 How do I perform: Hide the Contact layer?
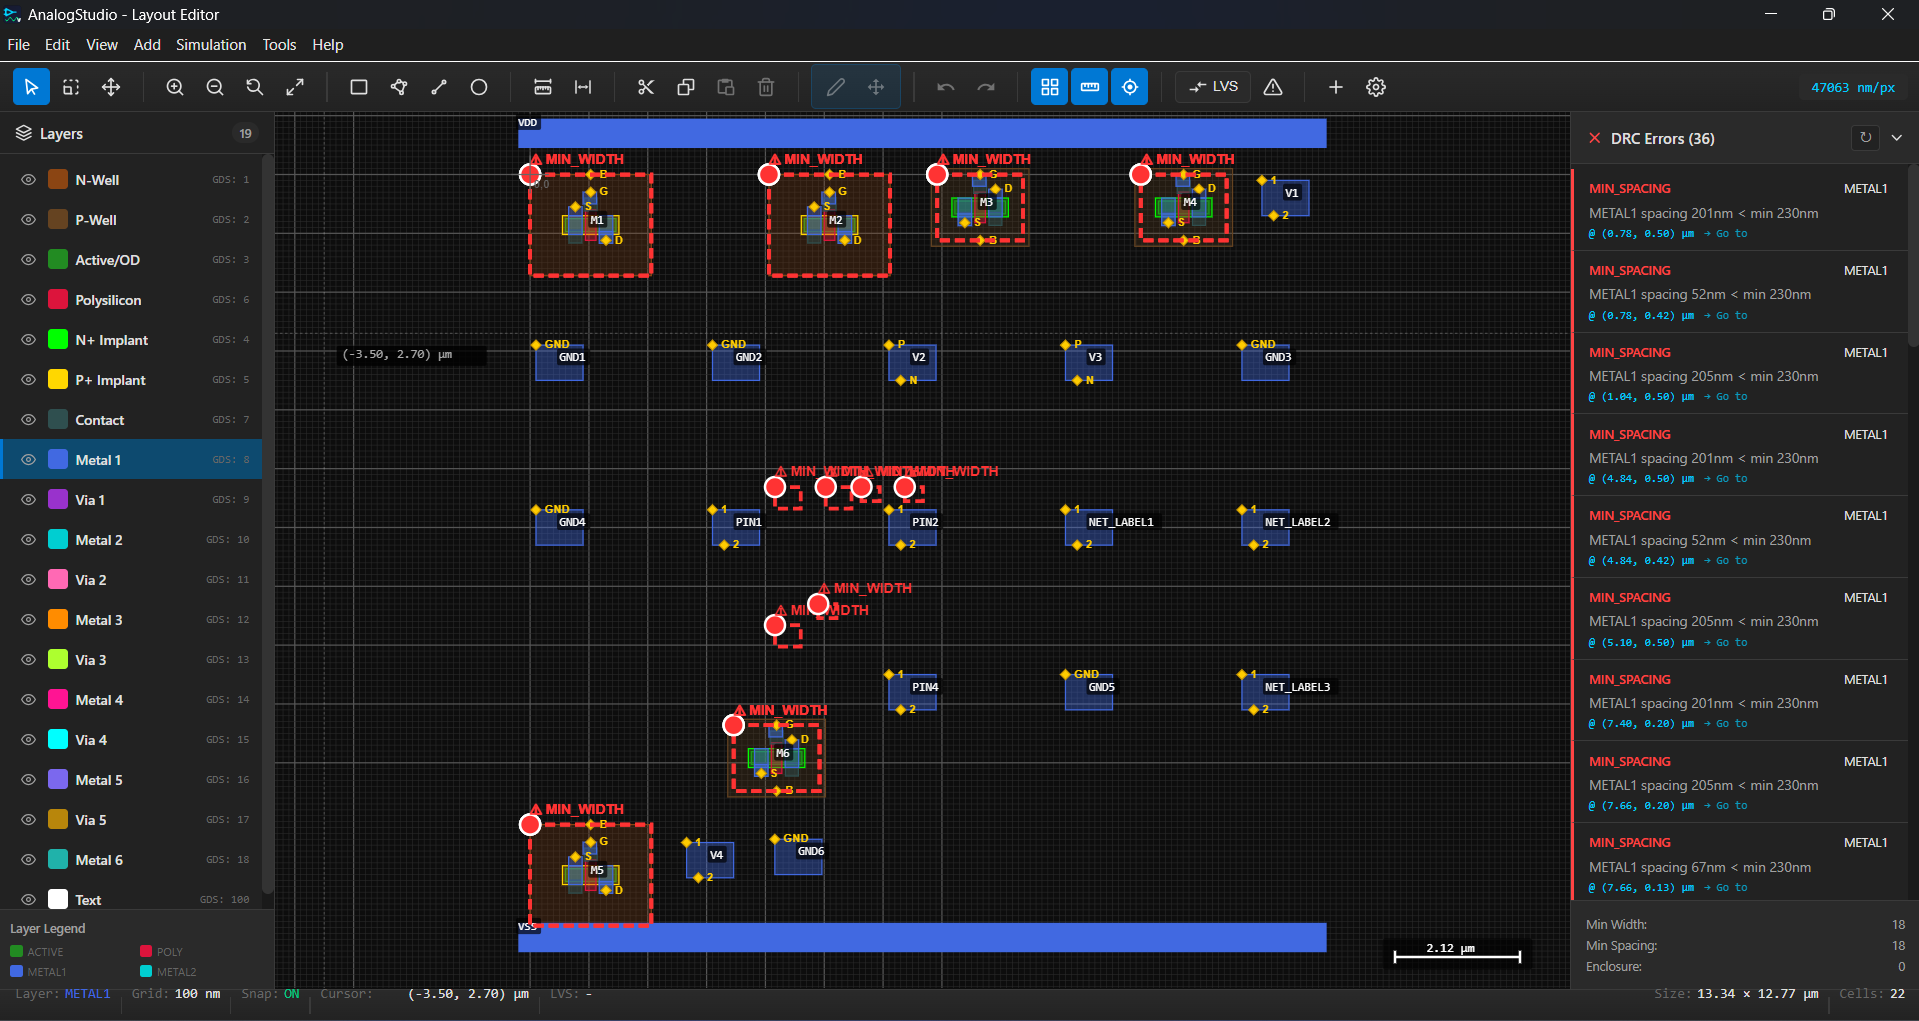click(28, 420)
